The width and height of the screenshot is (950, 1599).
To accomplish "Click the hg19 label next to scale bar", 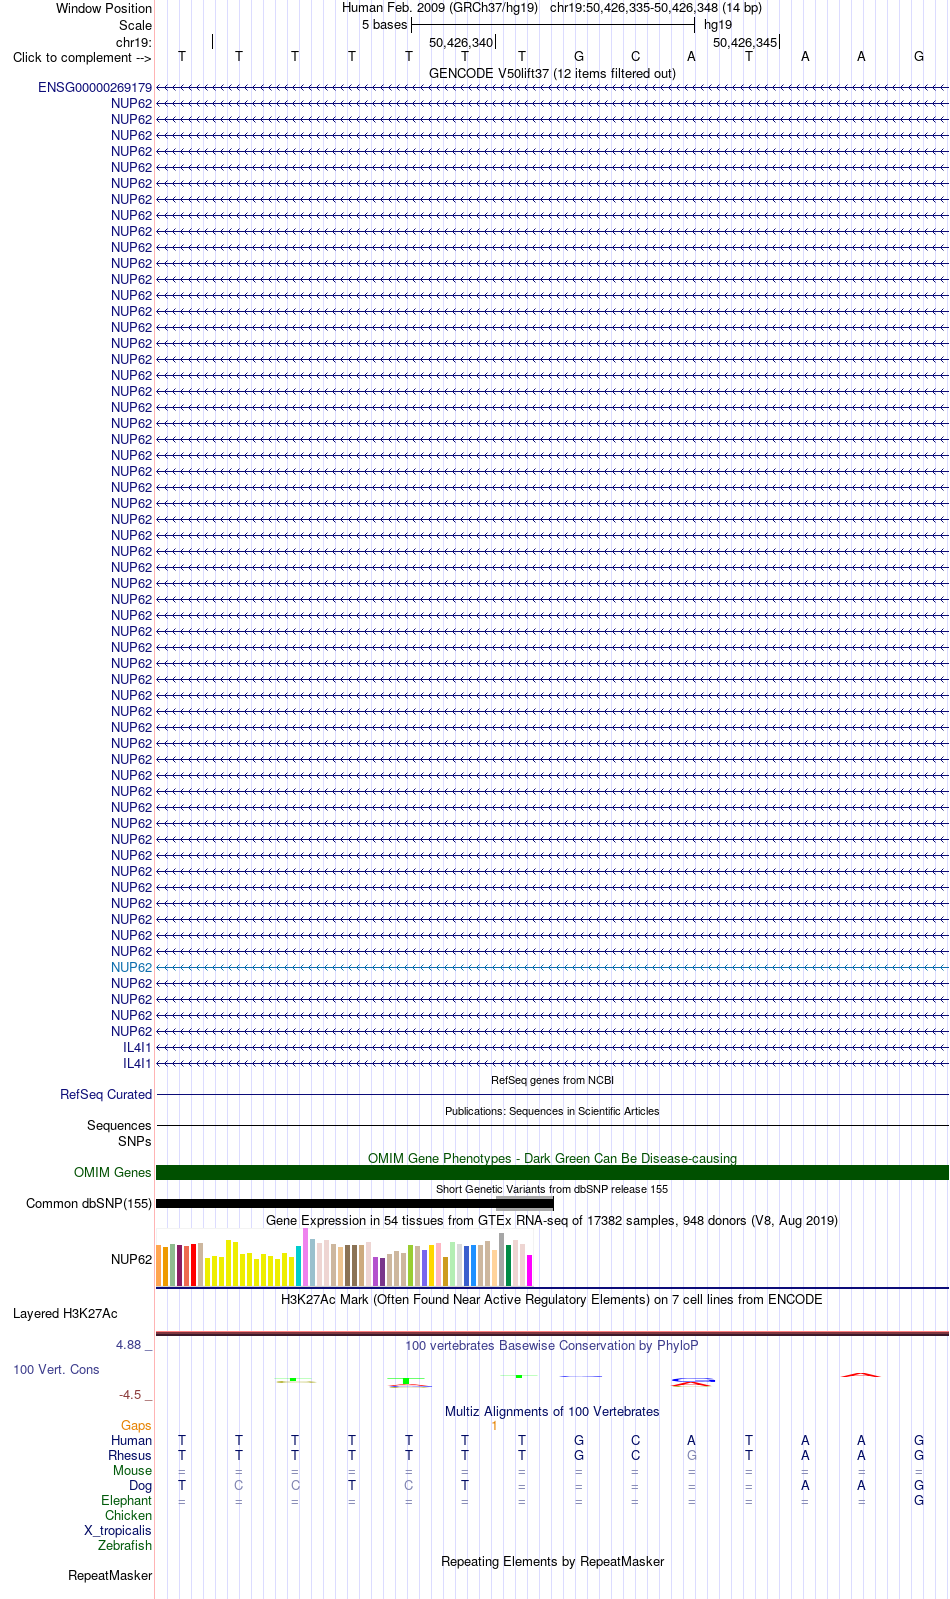I will click(x=718, y=25).
